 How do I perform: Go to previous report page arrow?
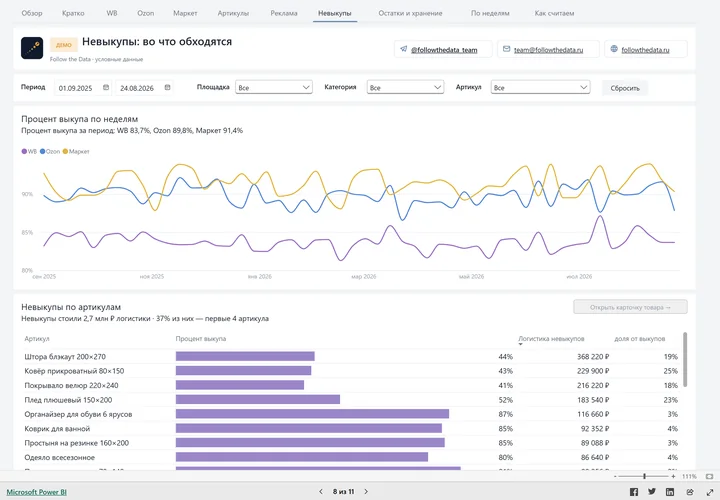[x=321, y=491]
